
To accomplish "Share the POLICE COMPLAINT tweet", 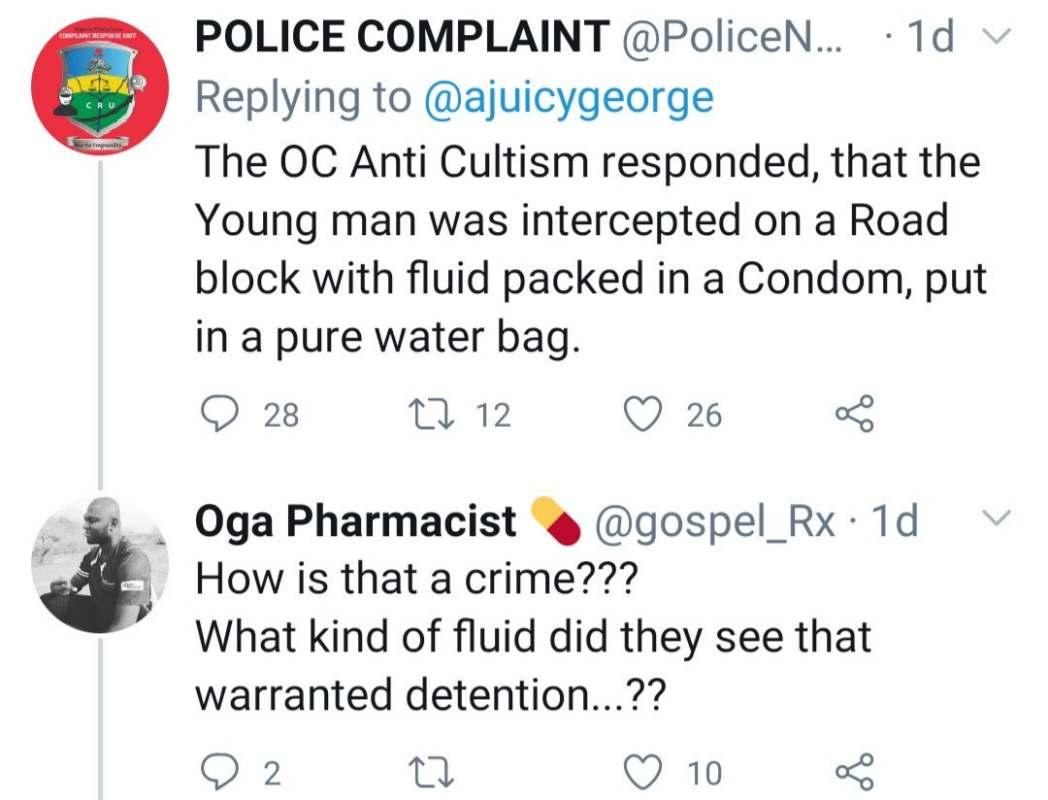I will point(855,414).
